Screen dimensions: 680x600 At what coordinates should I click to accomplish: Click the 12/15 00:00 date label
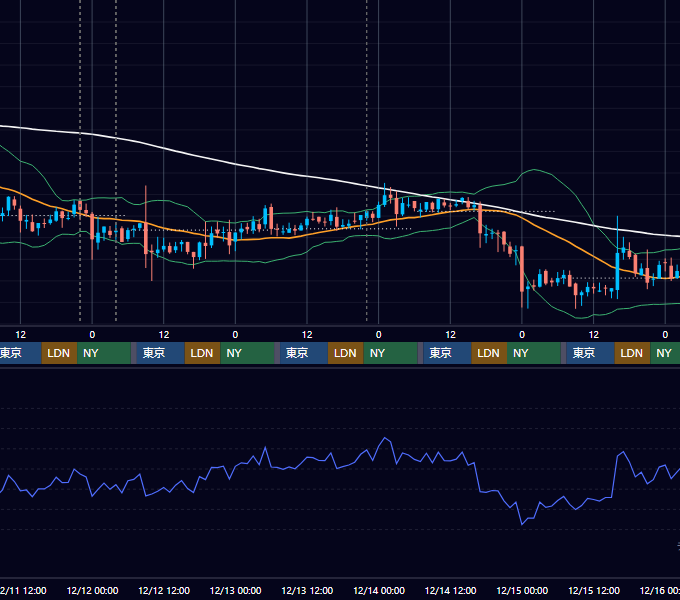click(x=522, y=590)
